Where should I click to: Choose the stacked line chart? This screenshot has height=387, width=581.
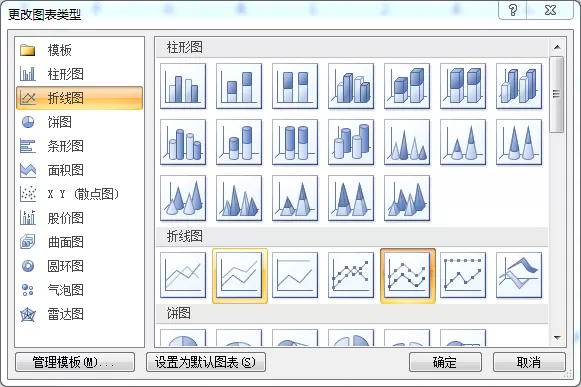click(x=240, y=276)
